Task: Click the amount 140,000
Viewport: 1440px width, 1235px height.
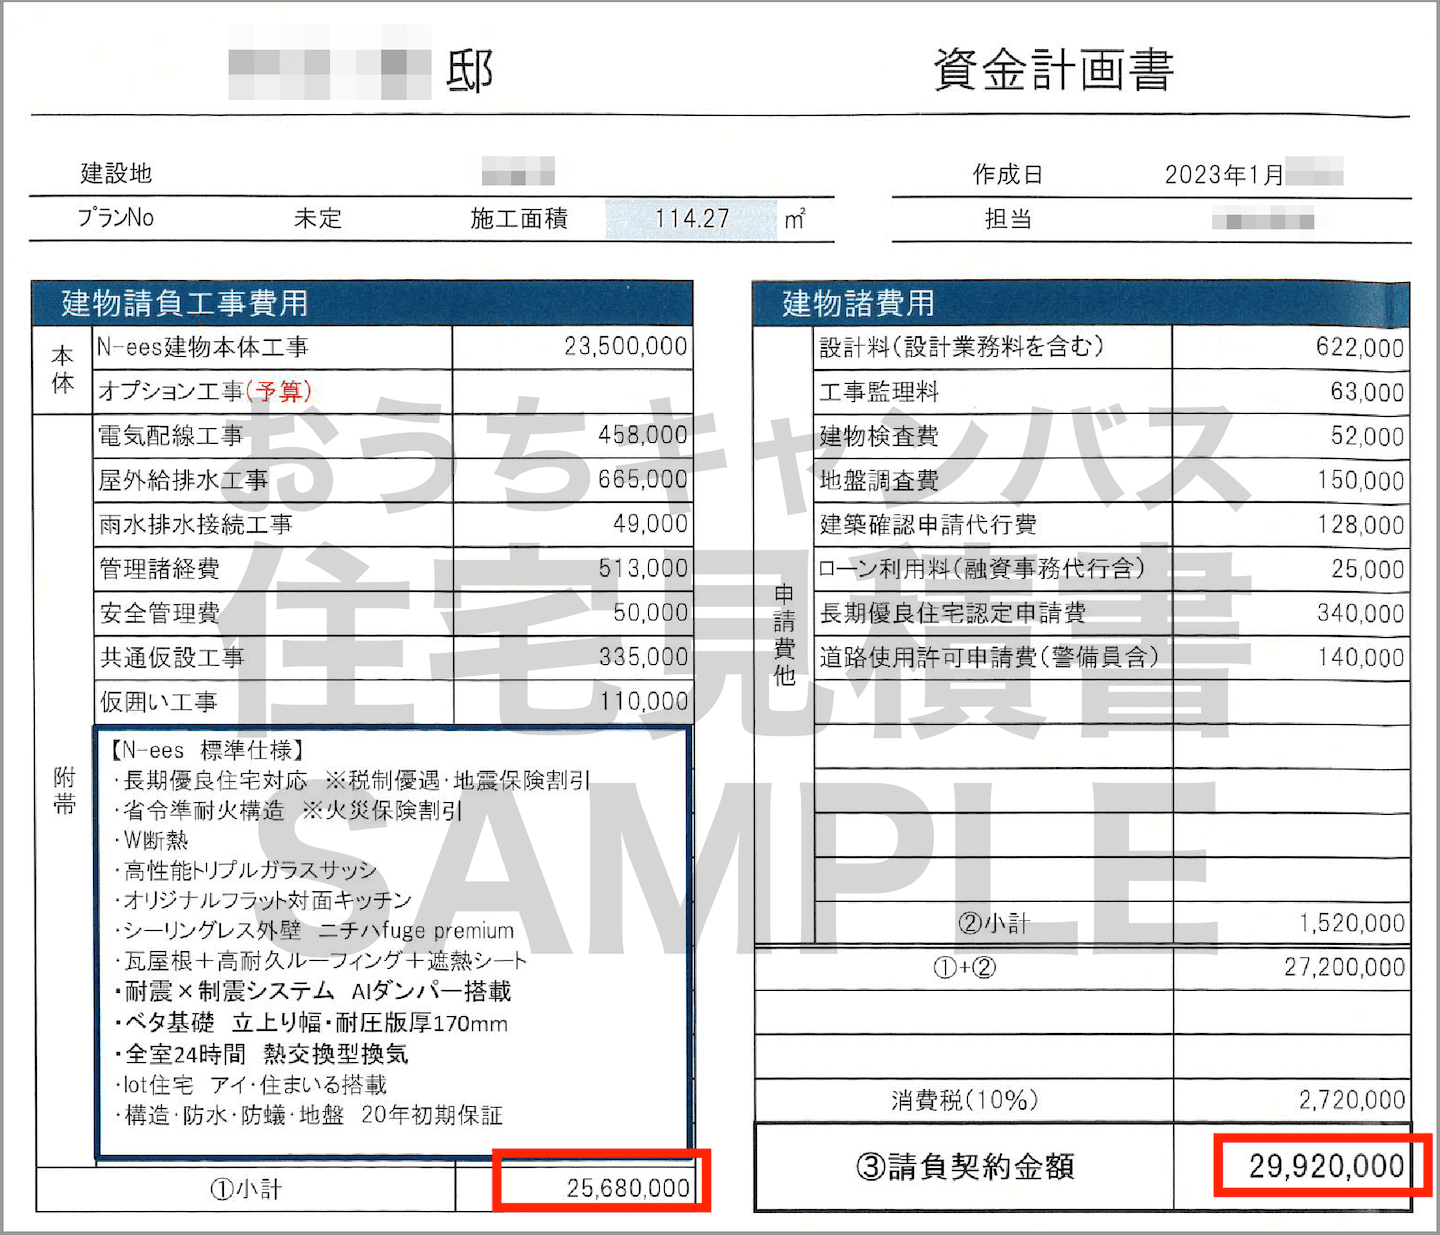Action: [1360, 657]
